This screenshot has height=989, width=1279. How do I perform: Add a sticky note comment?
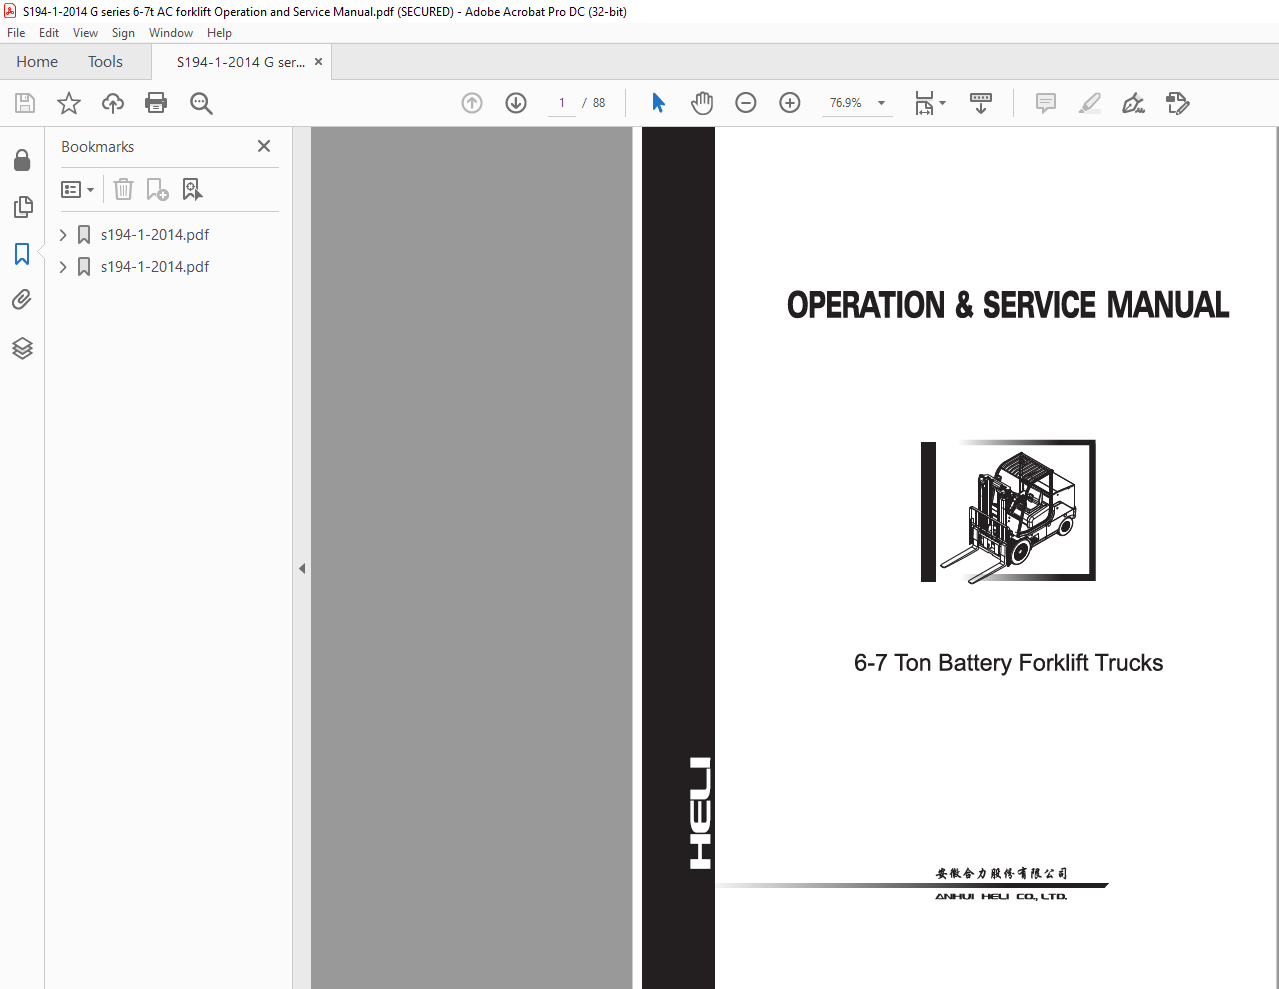point(1046,103)
